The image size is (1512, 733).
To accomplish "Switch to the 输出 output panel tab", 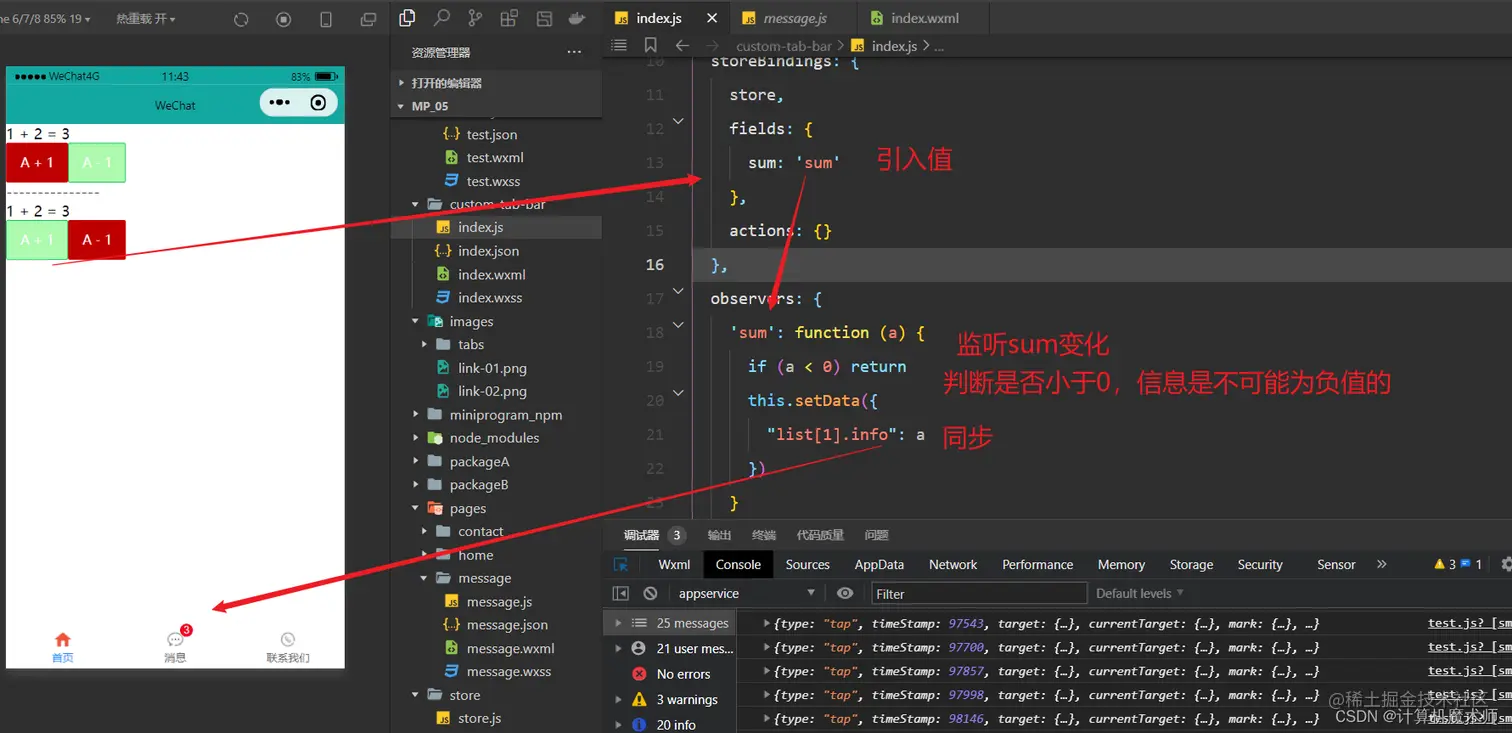I will 719,535.
